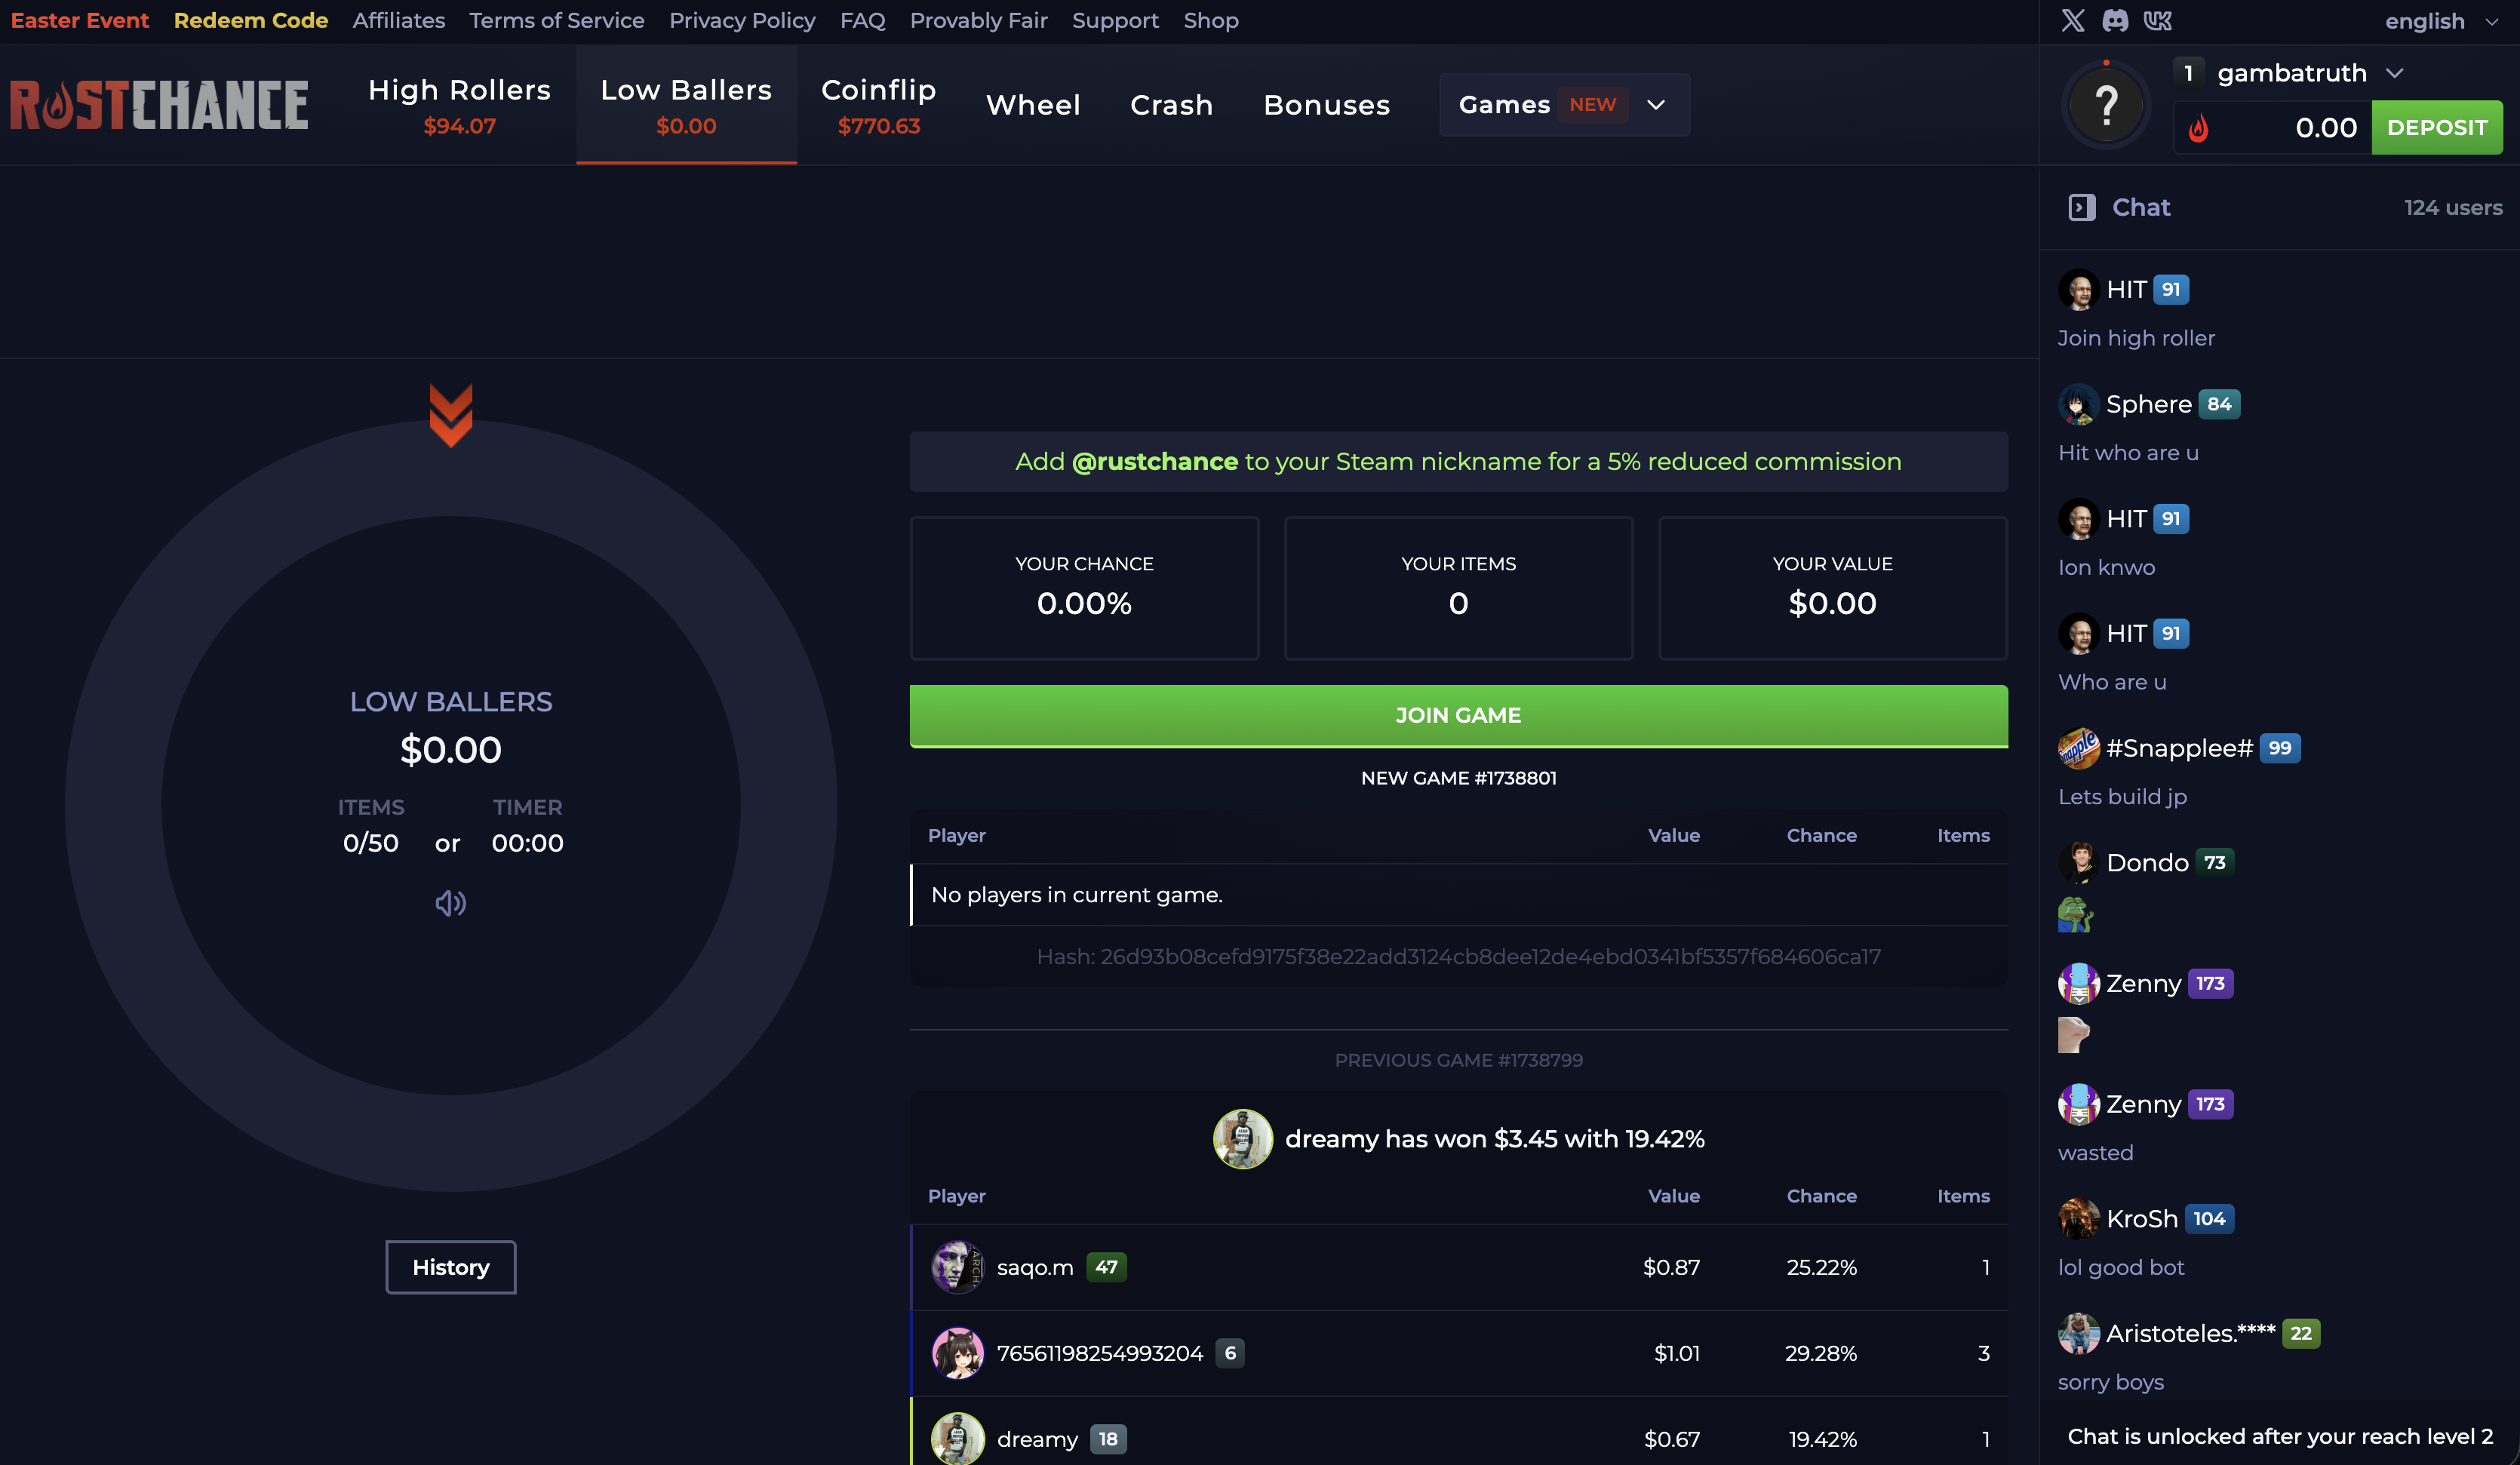Click saqo.m player avatar
Image resolution: width=2520 pixels, height=1465 pixels.
click(958, 1267)
